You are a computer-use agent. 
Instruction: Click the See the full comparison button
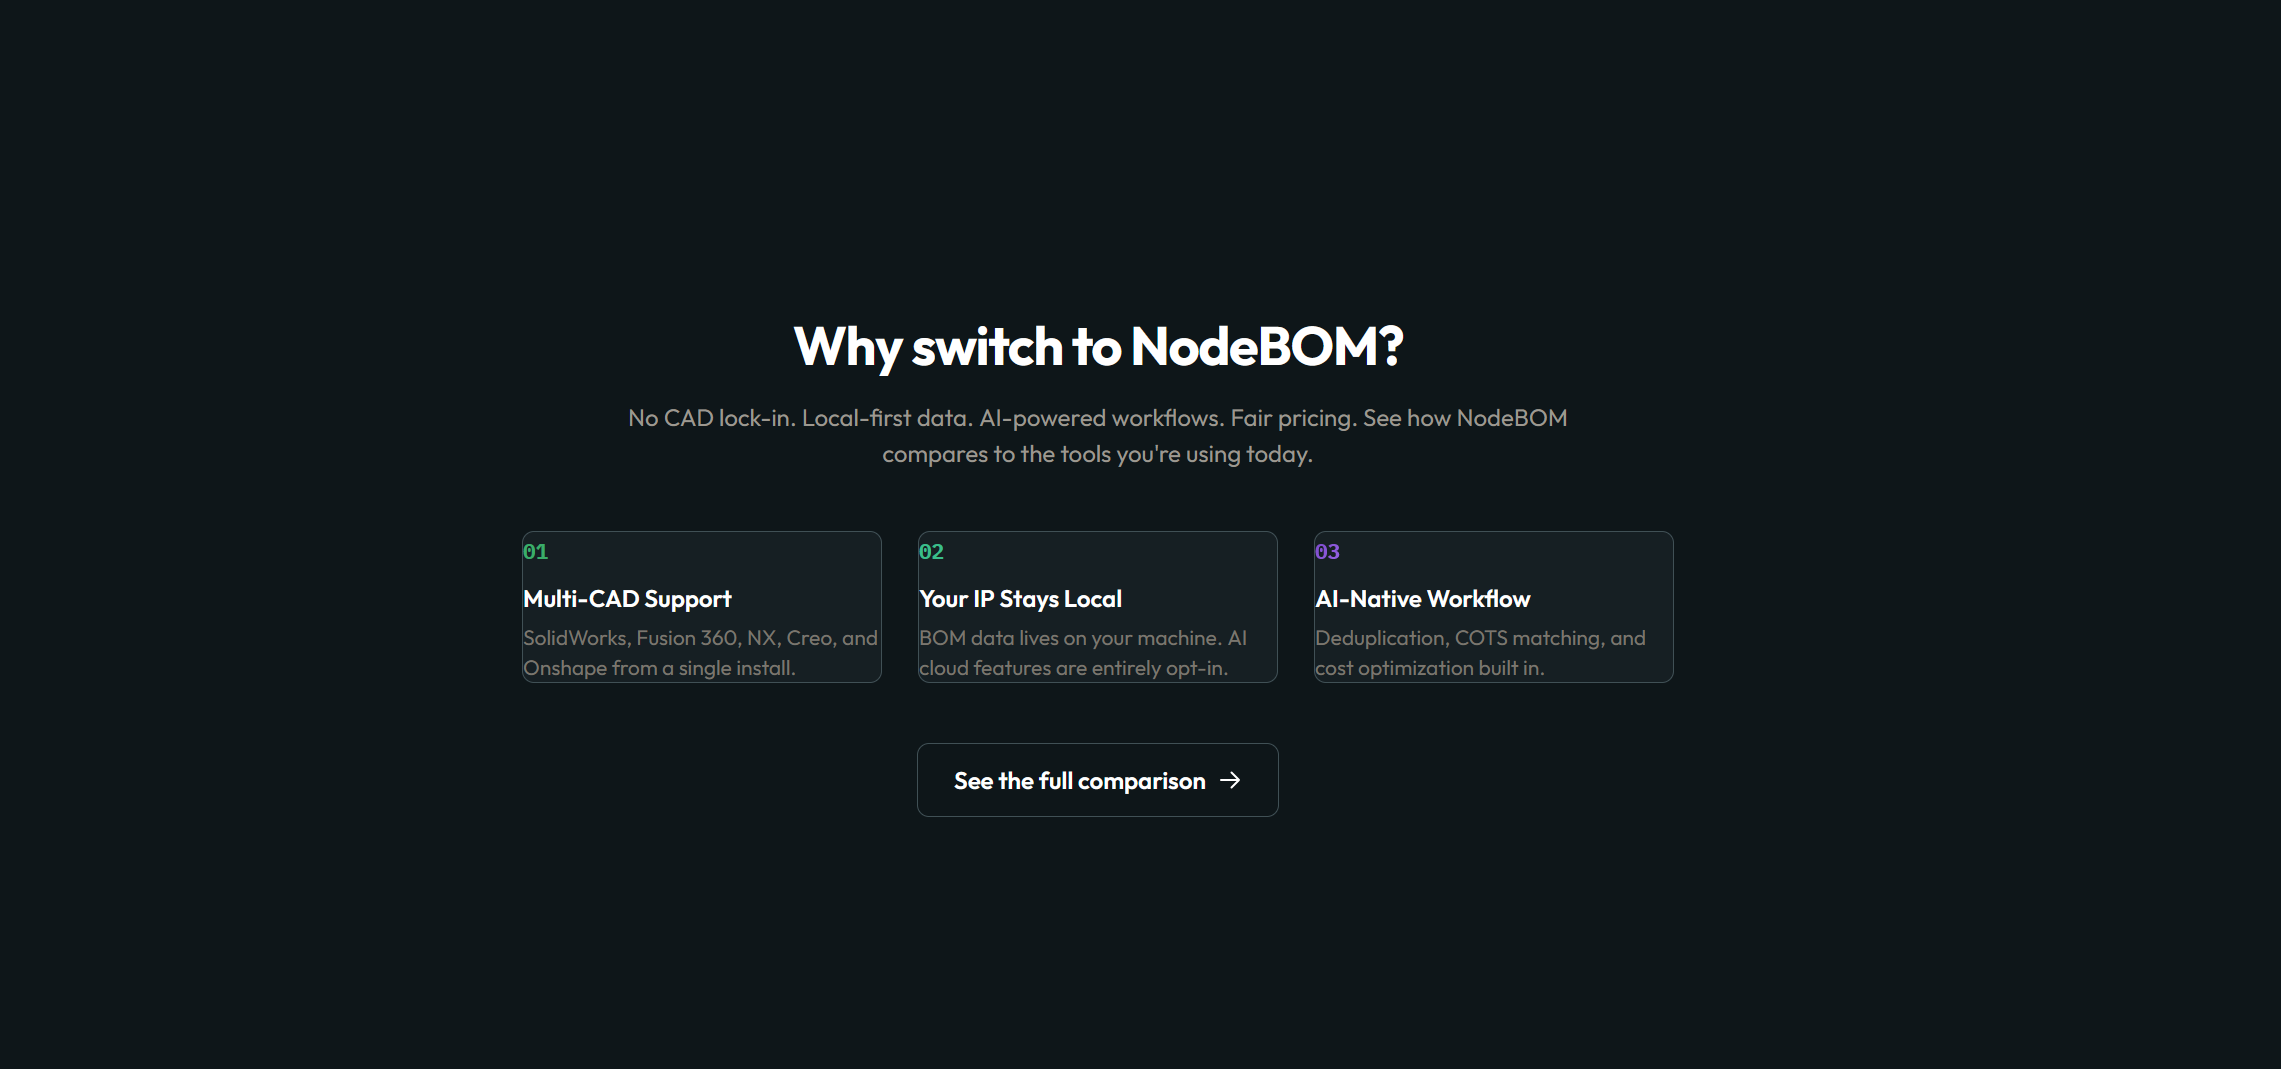tap(1097, 780)
